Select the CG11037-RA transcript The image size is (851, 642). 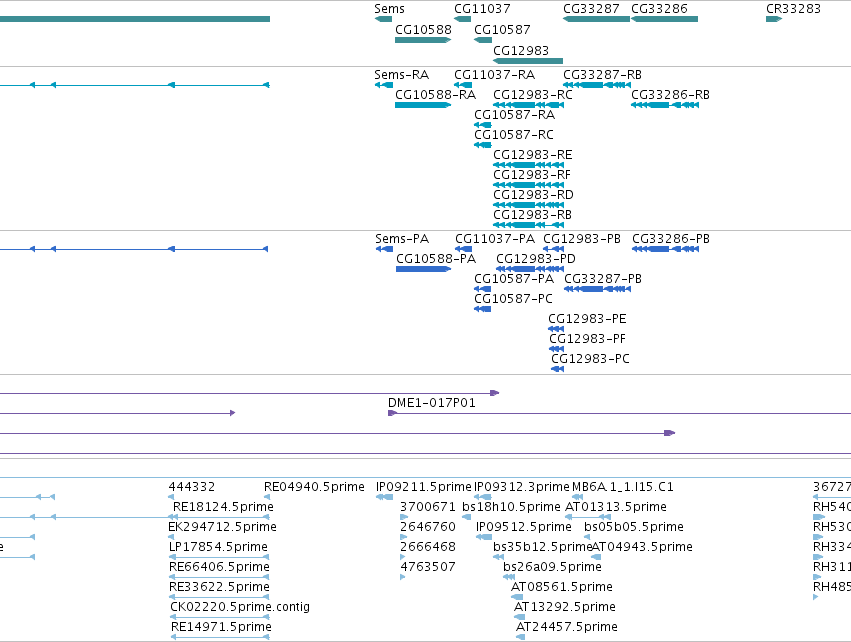463,85
